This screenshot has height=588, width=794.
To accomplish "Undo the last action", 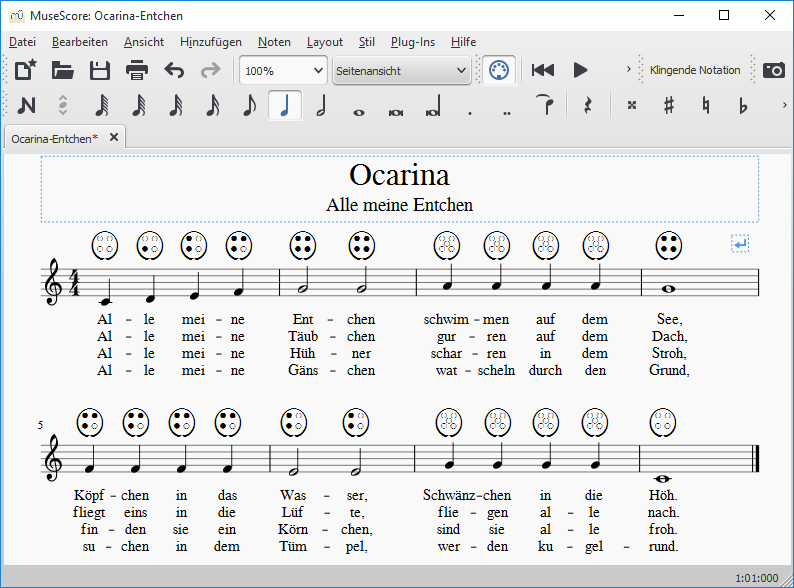I will (174, 70).
